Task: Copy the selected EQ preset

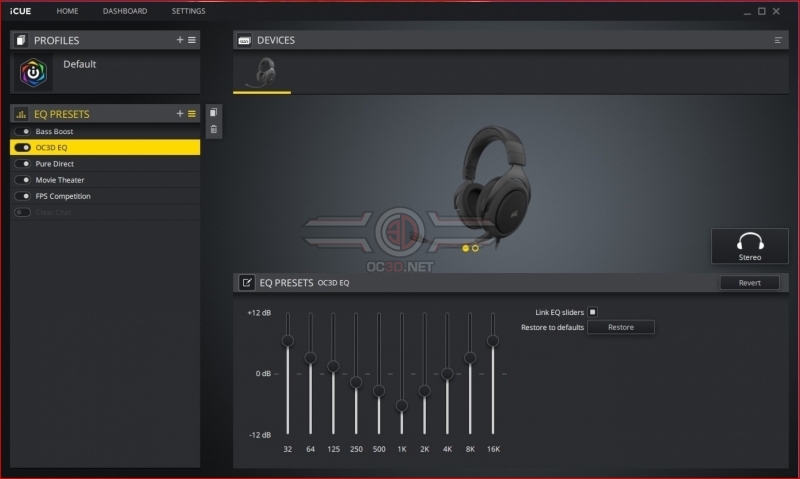Action: [214, 112]
